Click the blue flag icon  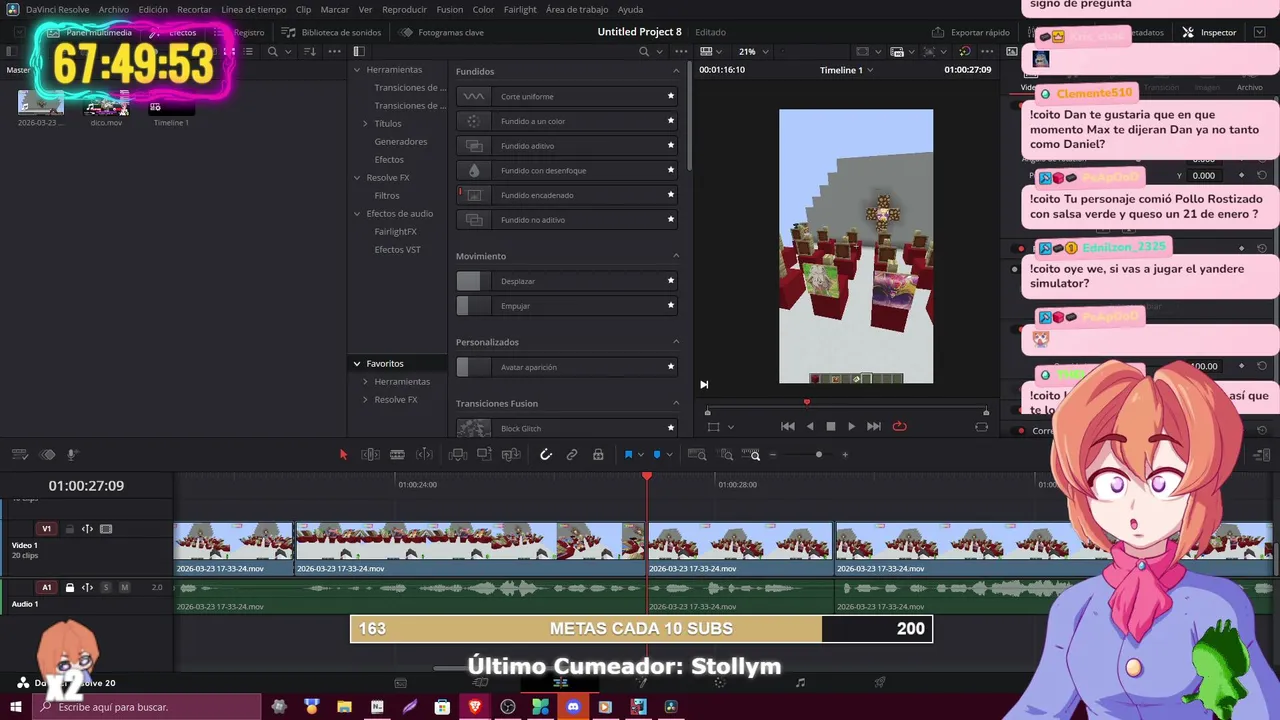[x=628, y=454]
